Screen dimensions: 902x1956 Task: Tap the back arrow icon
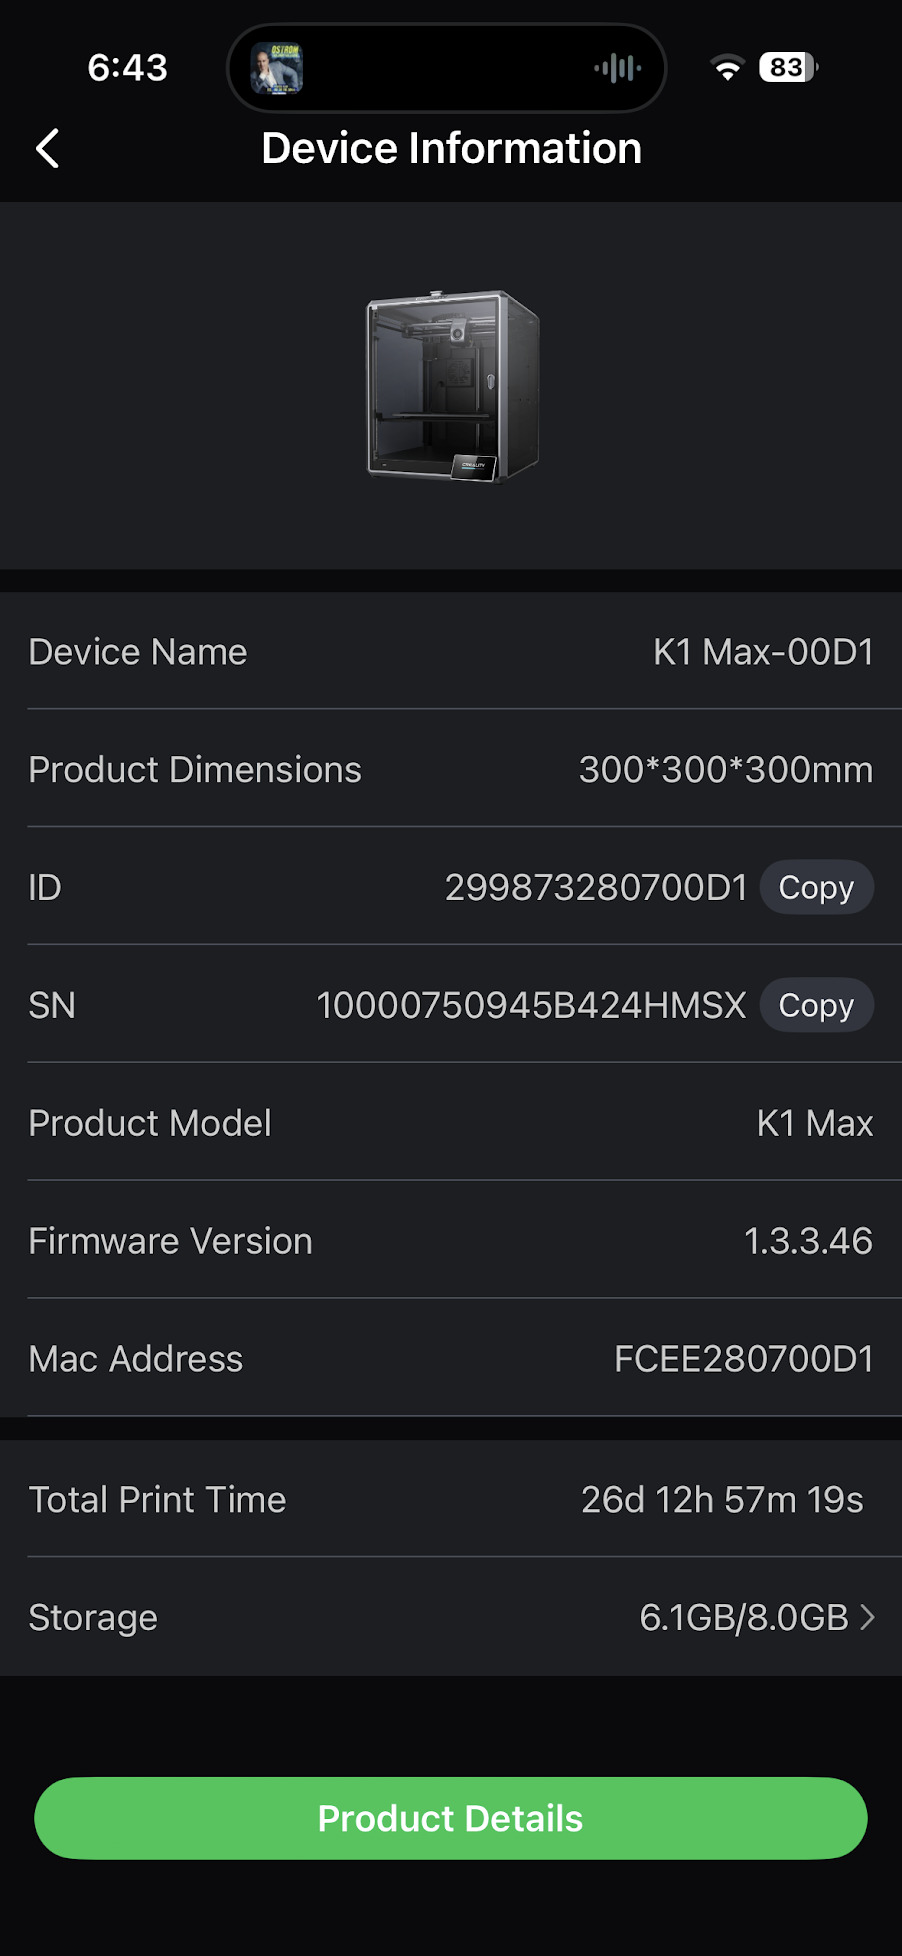click(x=48, y=149)
